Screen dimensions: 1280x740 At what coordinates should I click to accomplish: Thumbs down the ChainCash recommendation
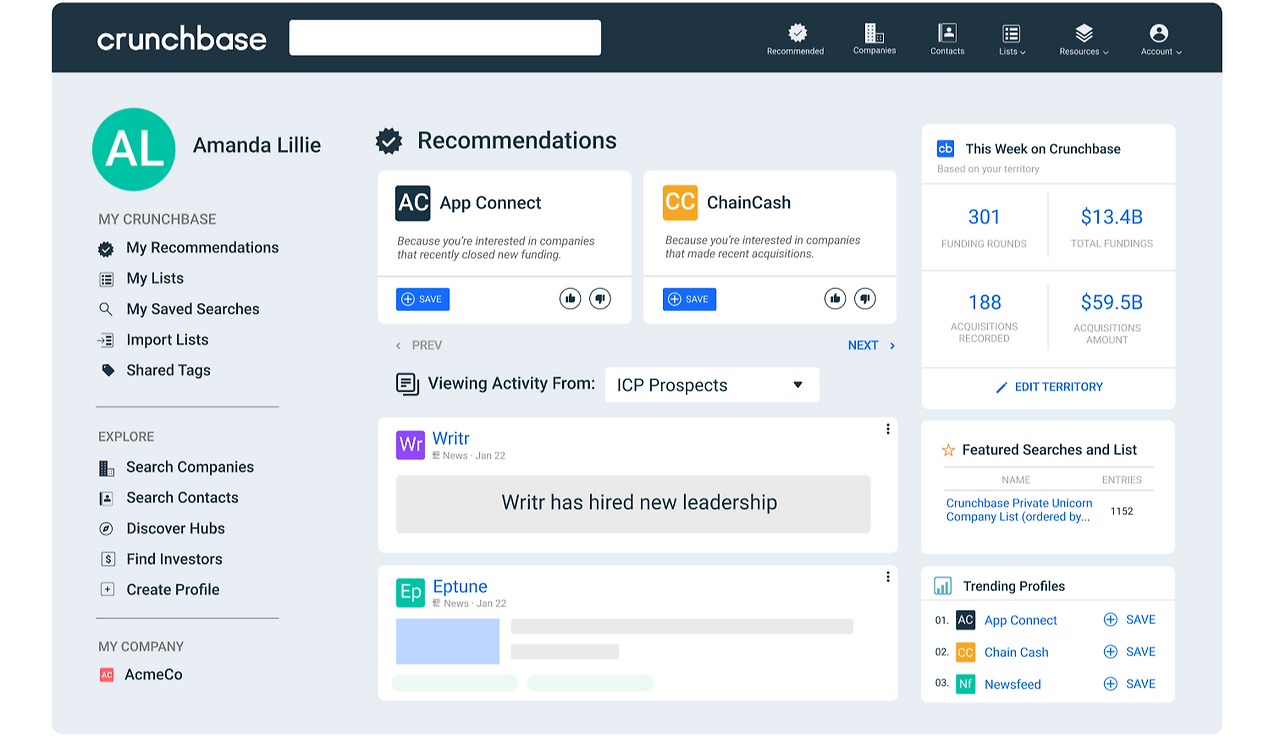(x=865, y=298)
